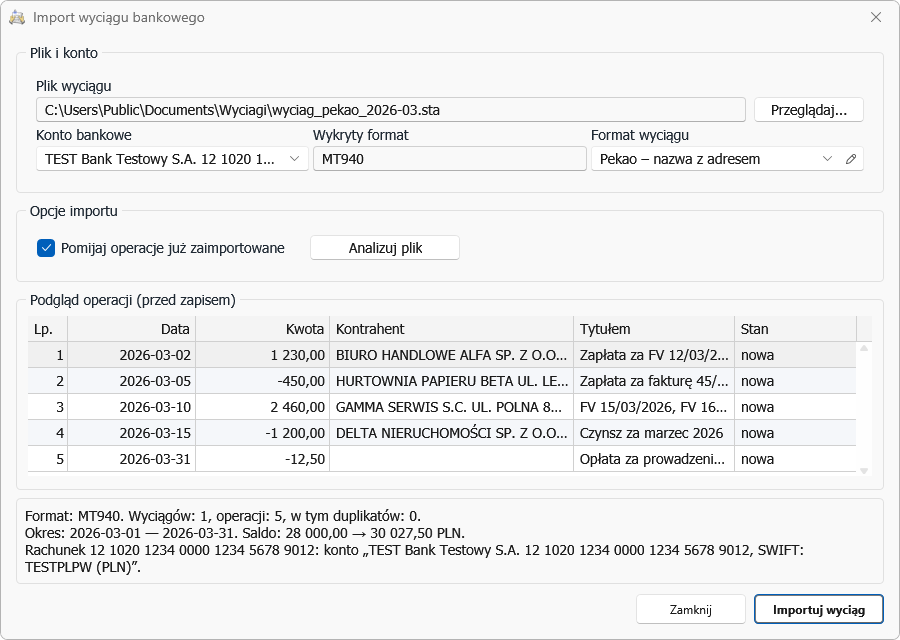Click the date cell 2026-03-31
The height and width of the screenshot is (640, 900).
tap(132, 459)
